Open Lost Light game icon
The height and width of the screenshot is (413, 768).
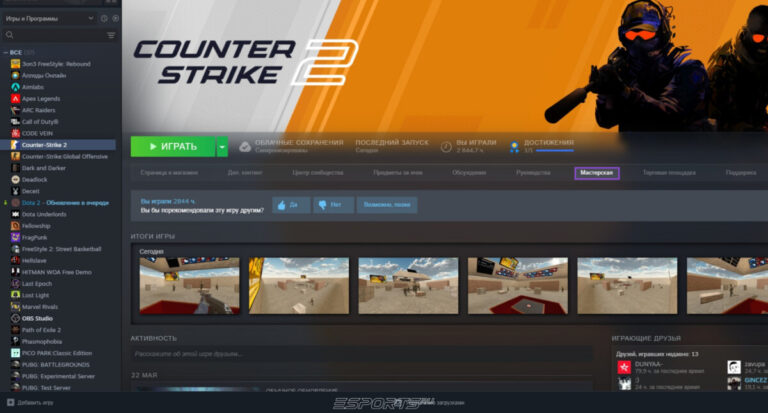15,295
